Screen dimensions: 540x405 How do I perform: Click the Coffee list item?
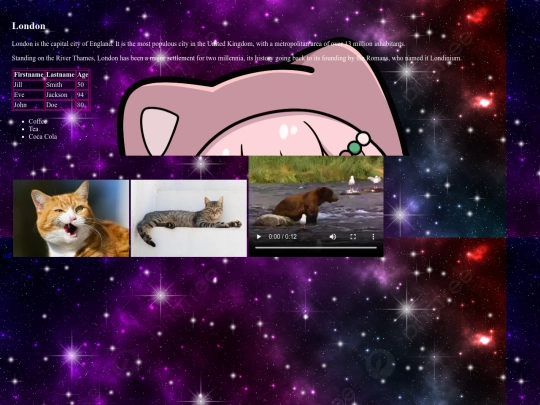[x=38, y=121]
